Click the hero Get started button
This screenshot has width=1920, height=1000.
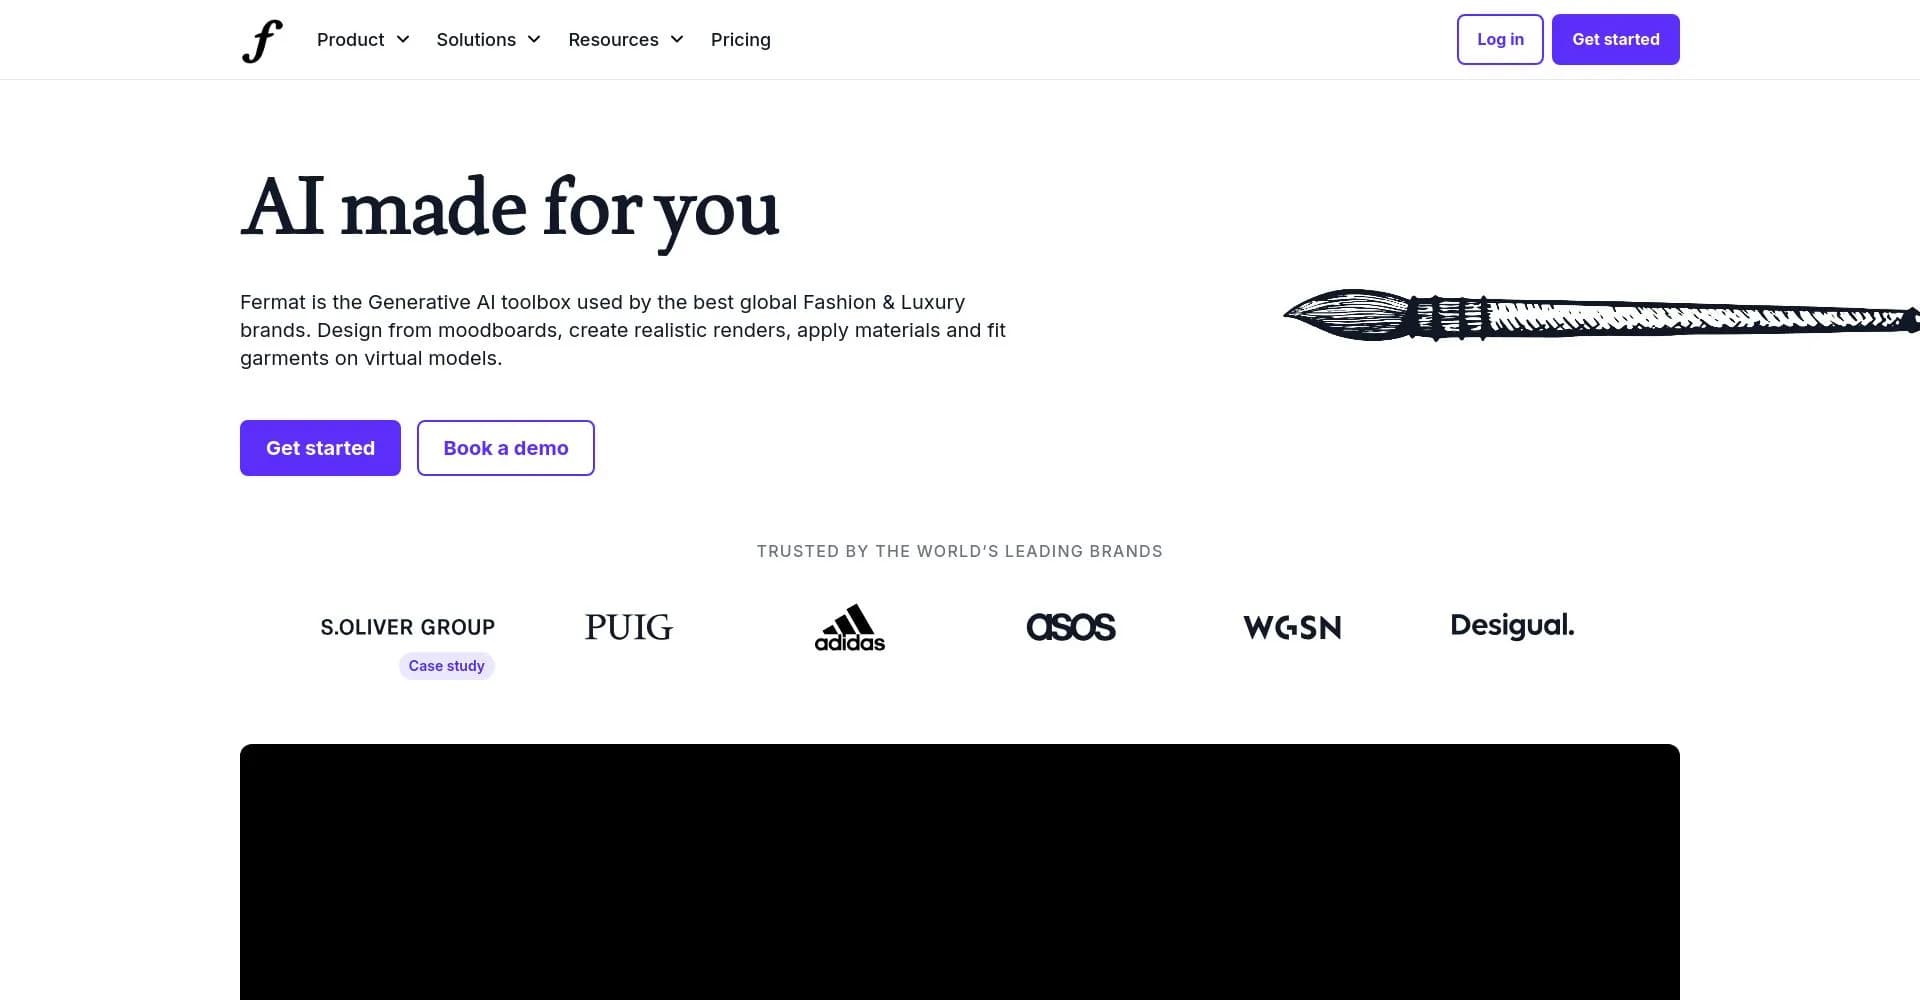point(320,448)
